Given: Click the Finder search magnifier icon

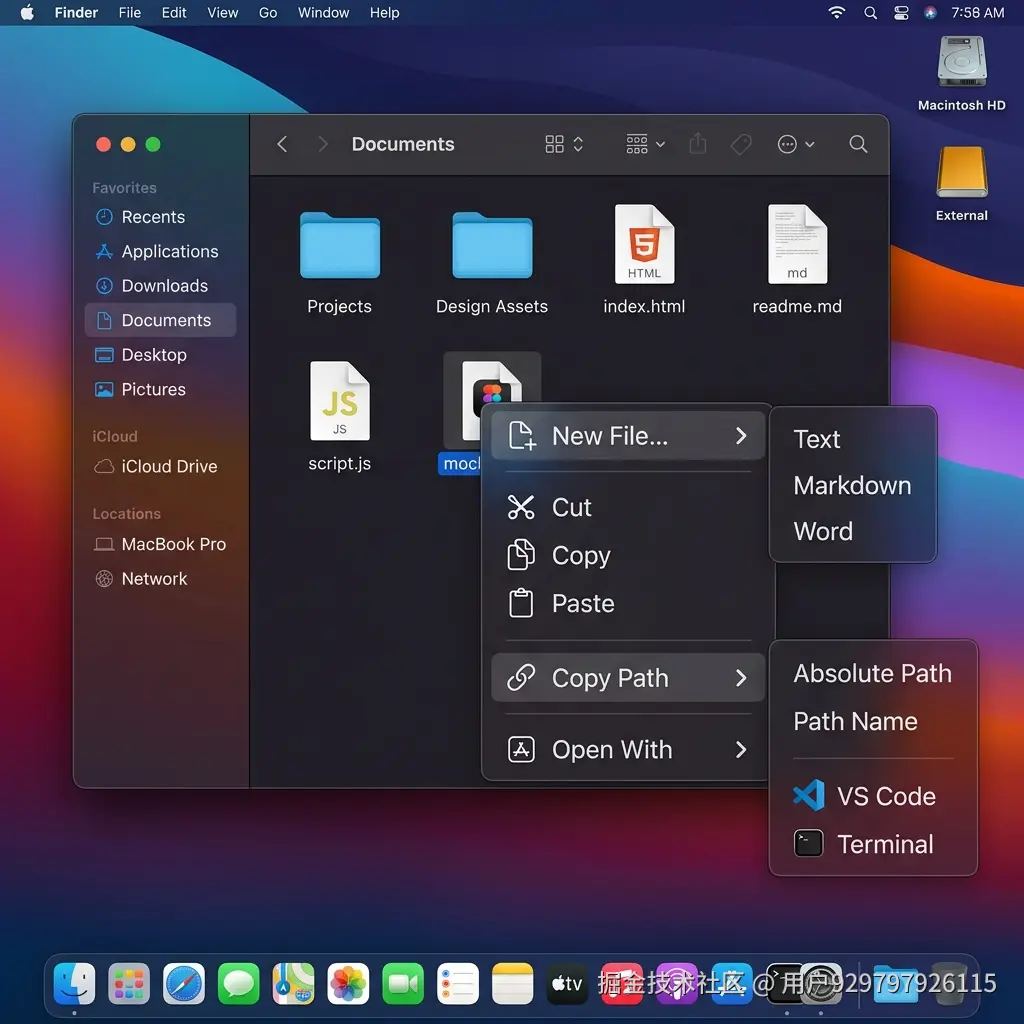Looking at the screenshot, I should 857,144.
